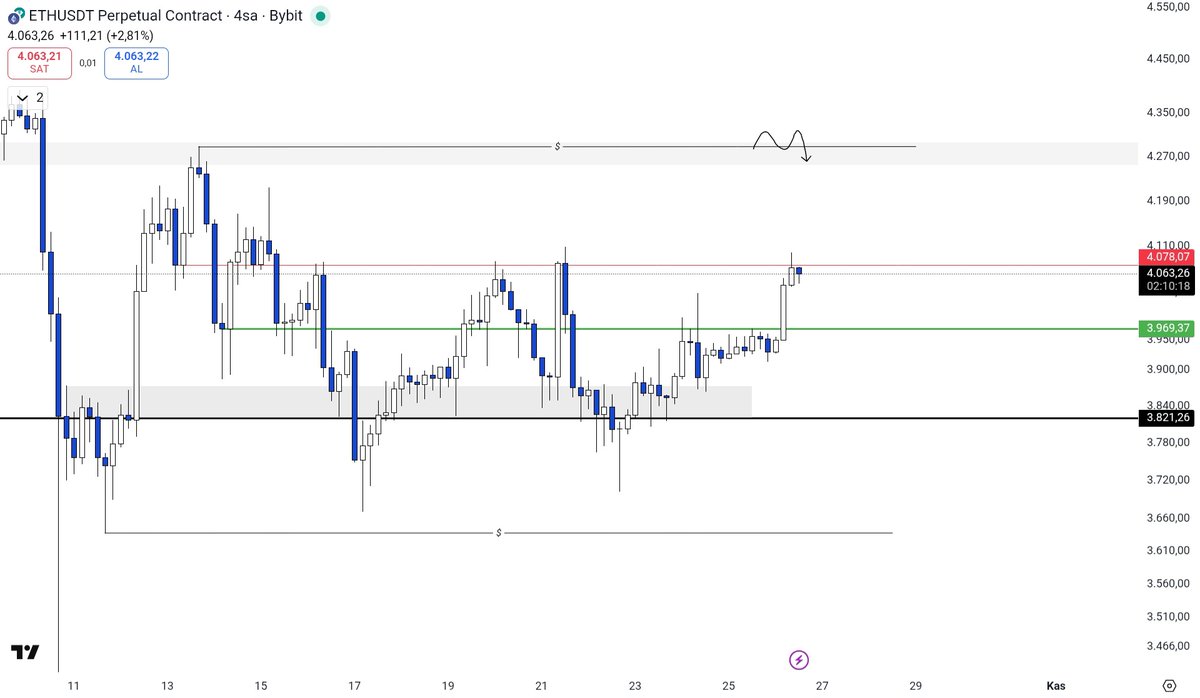Click the 4.550,00 price scale label
Screen dimensions: 1200x698
[x=1168, y=7]
